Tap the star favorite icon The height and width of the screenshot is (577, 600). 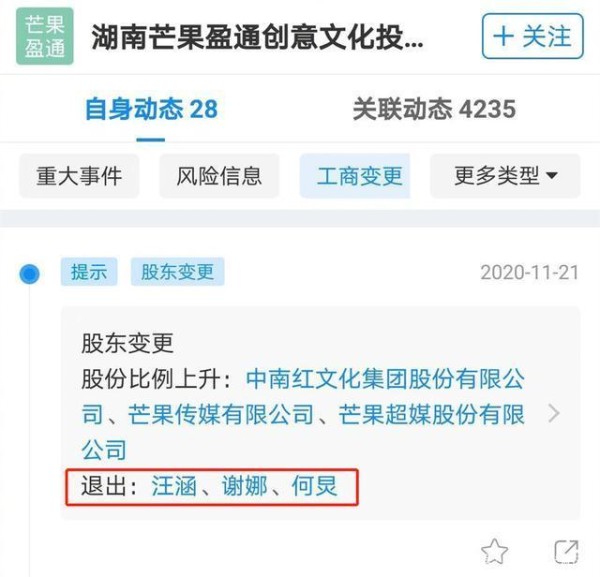[494, 551]
